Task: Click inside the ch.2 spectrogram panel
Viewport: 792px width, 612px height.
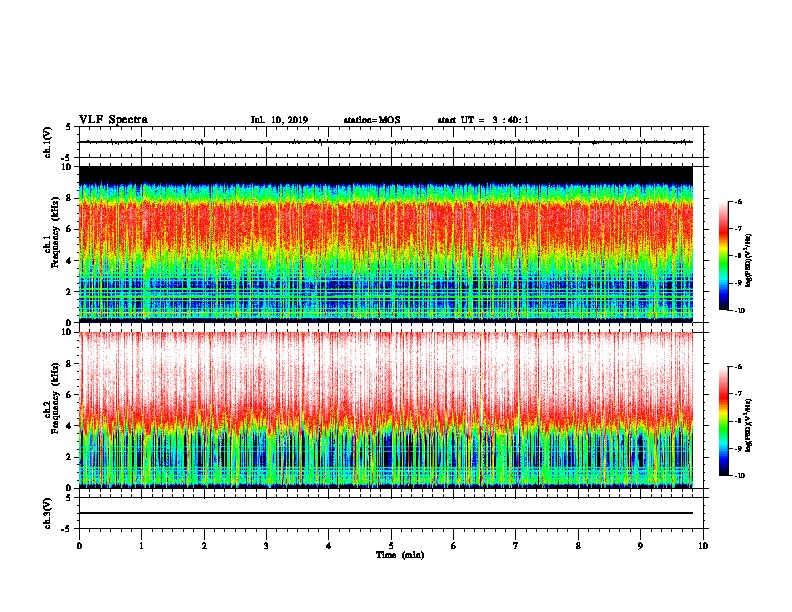Action: click(386, 410)
